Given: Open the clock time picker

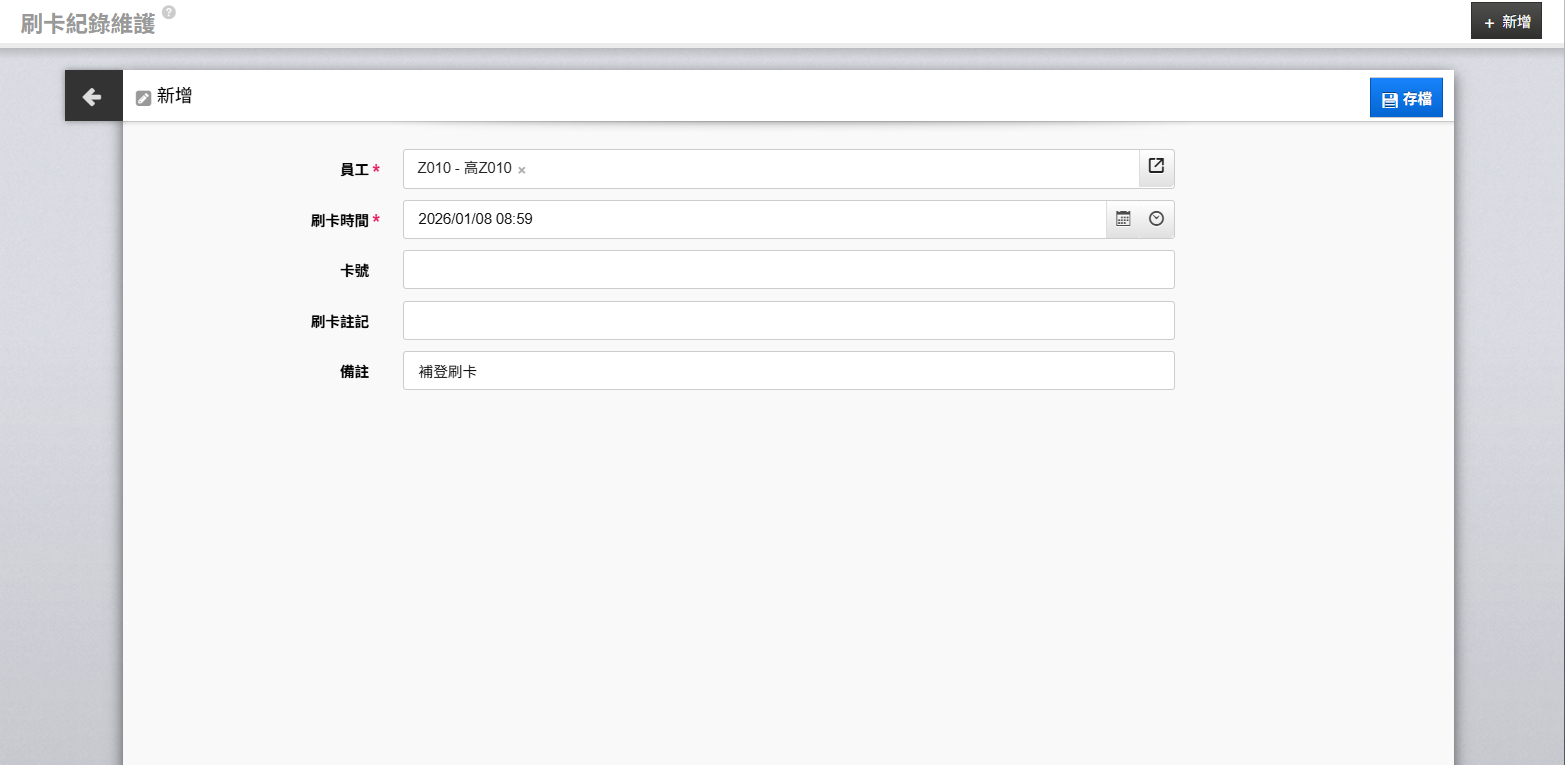Looking at the screenshot, I should click(x=1156, y=219).
